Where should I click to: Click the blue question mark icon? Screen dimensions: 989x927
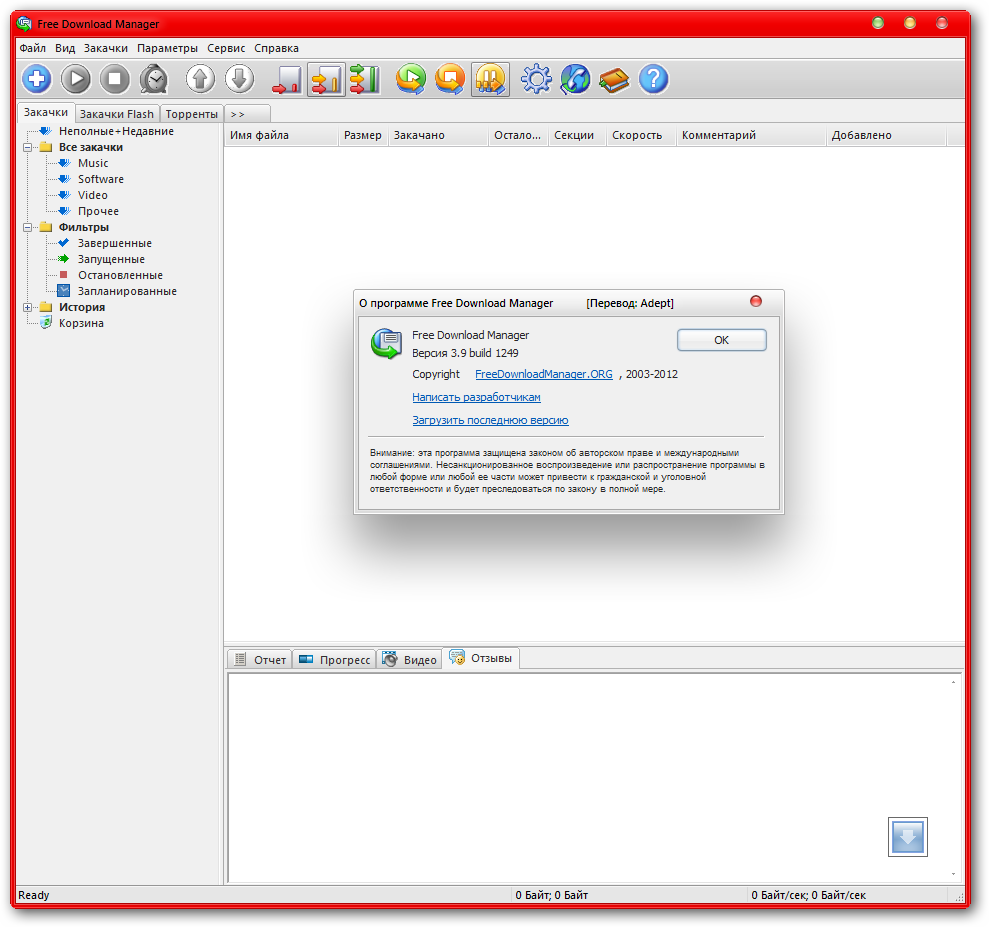coord(653,79)
